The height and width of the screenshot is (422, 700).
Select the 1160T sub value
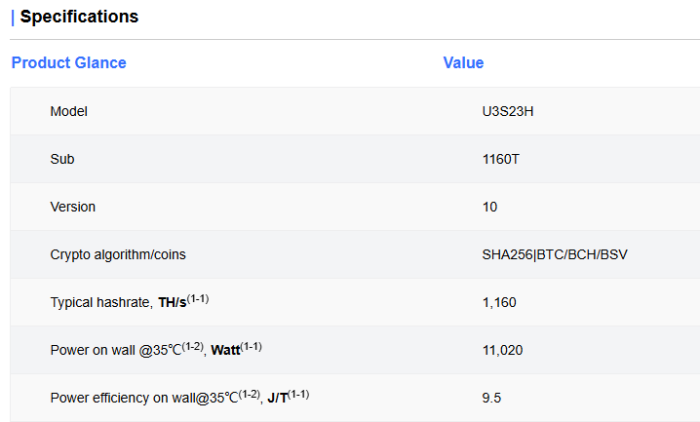(x=501, y=159)
